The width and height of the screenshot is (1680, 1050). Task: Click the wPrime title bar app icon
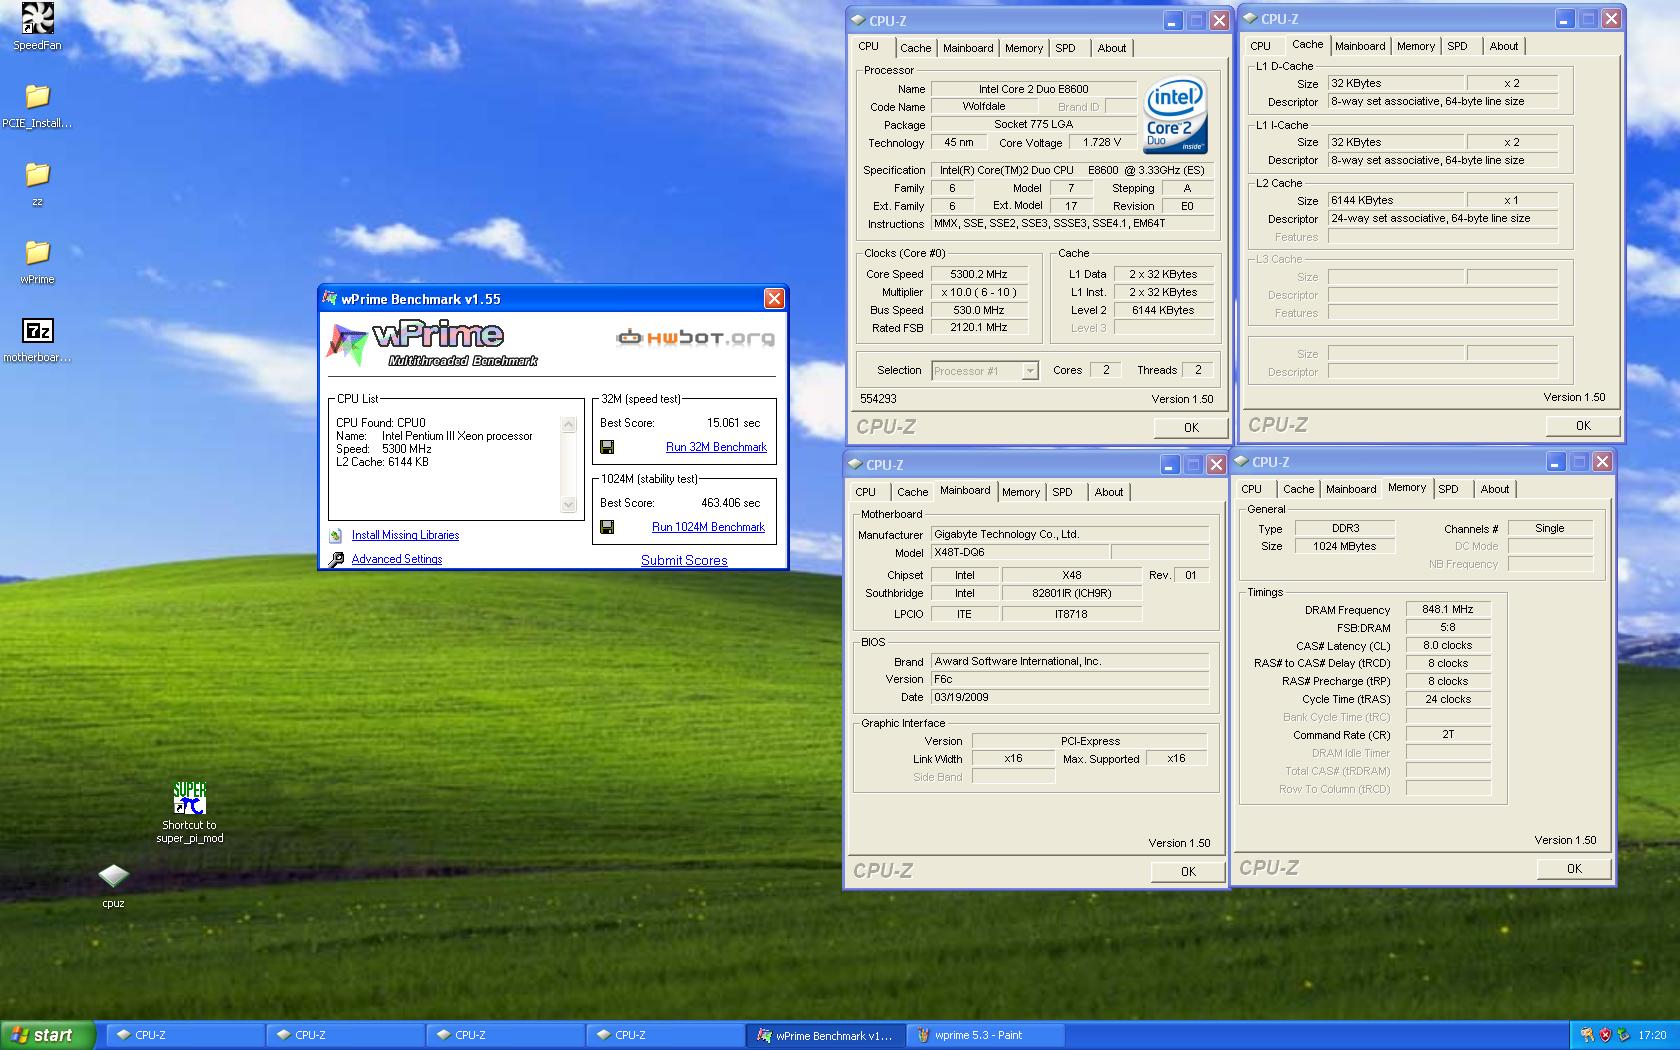point(330,299)
